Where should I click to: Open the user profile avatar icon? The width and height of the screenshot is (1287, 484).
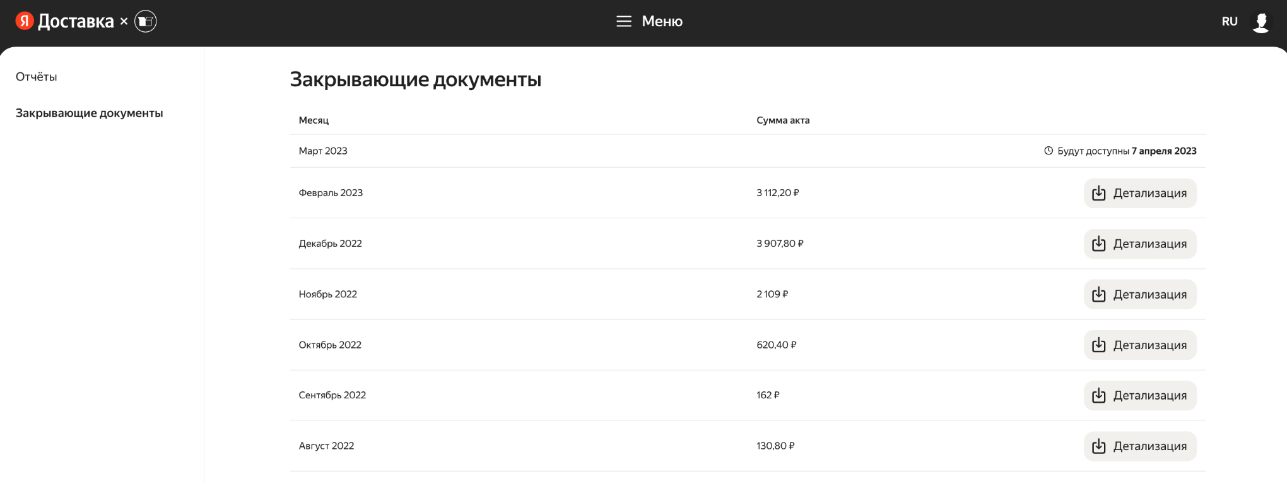coord(1260,22)
